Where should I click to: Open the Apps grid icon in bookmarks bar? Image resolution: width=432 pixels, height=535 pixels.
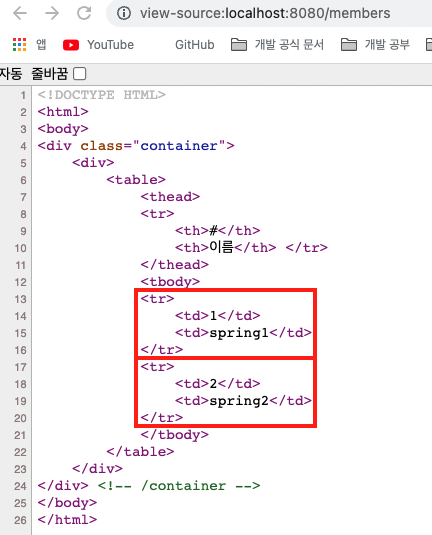[19, 44]
